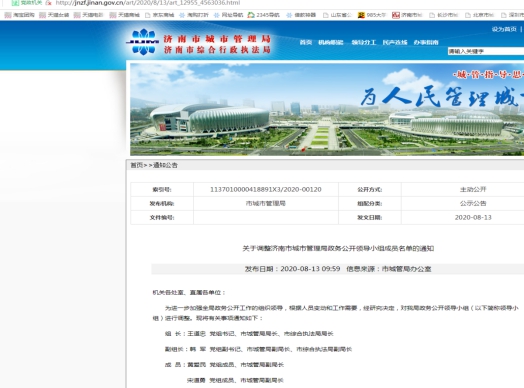524x388 pixels.
Task: Click the 公开方式 label cell
Action: click(370, 189)
